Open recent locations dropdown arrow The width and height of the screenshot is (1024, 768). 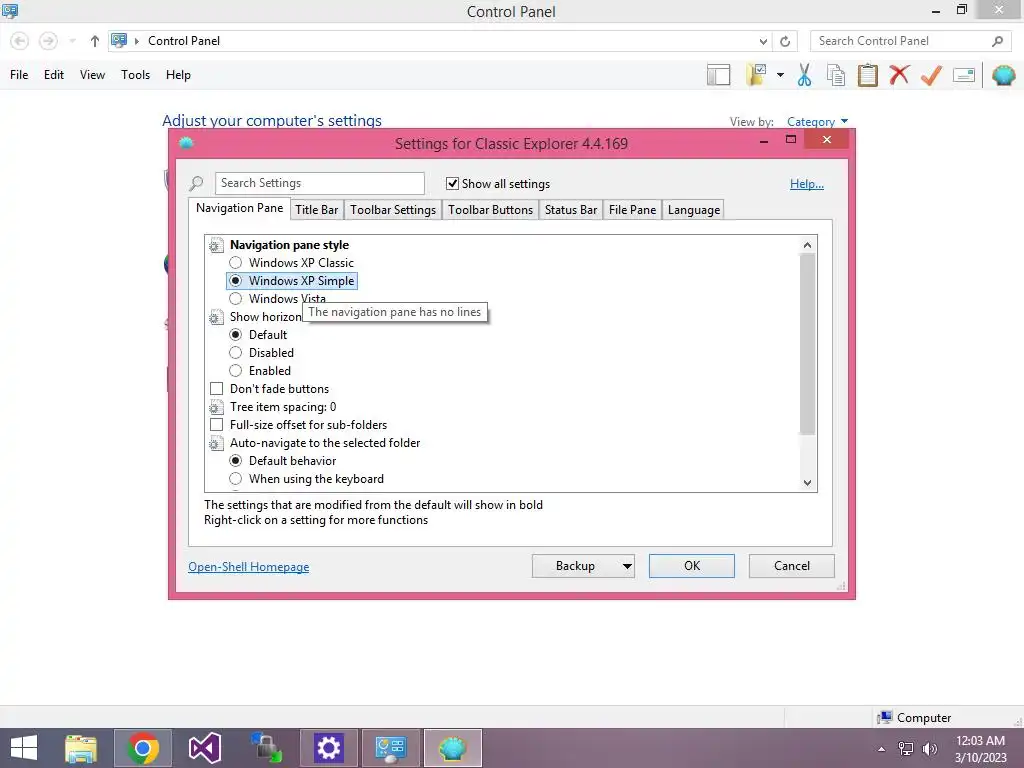pyautogui.click(x=72, y=41)
